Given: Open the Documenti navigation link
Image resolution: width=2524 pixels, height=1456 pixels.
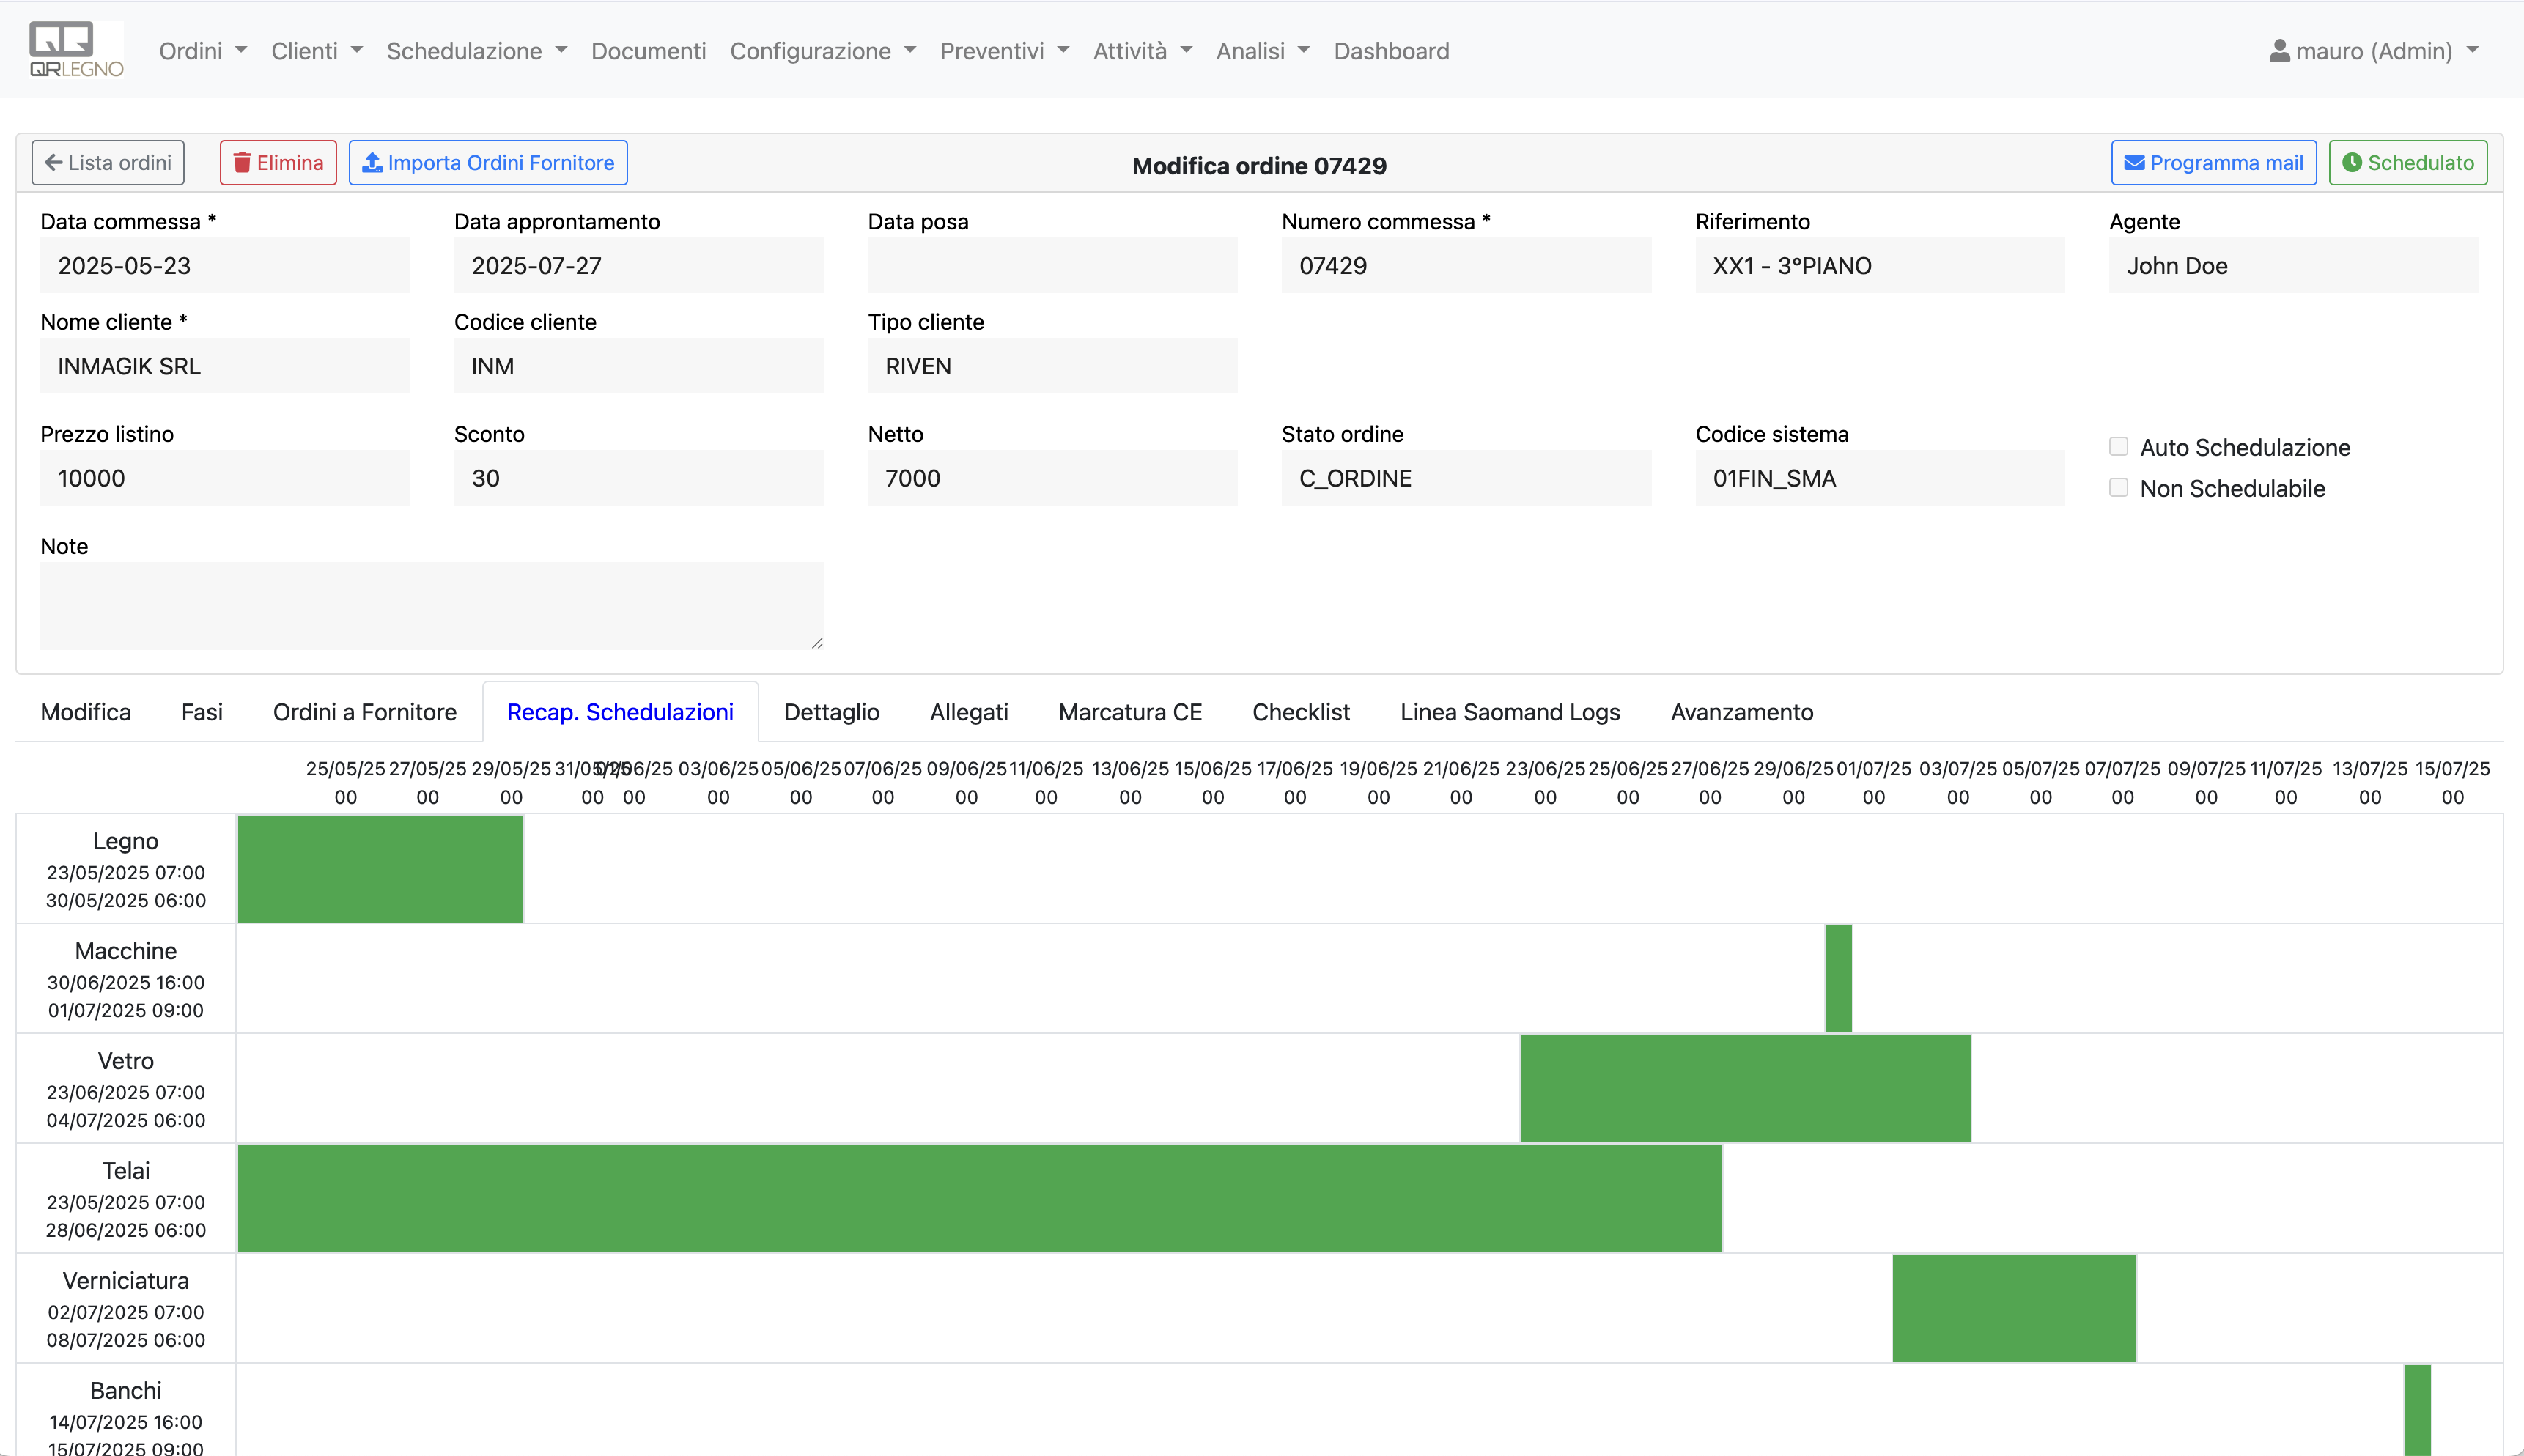Looking at the screenshot, I should coord(648,51).
